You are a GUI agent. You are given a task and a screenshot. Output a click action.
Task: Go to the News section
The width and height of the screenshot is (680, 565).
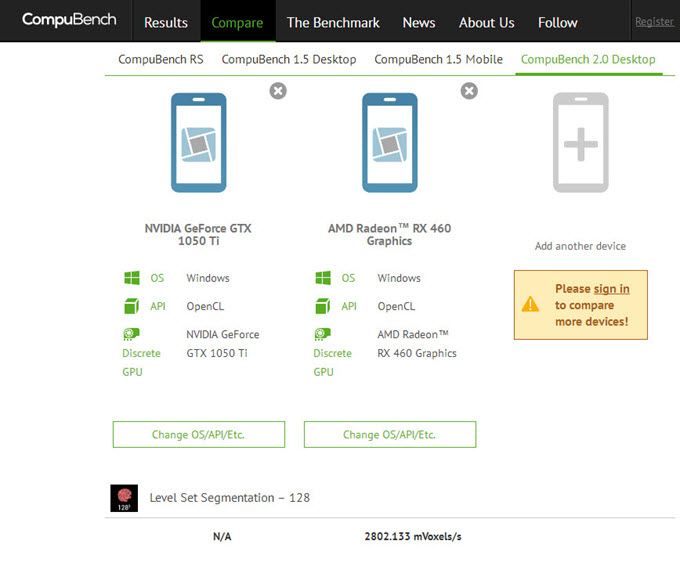pyautogui.click(x=419, y=23)
